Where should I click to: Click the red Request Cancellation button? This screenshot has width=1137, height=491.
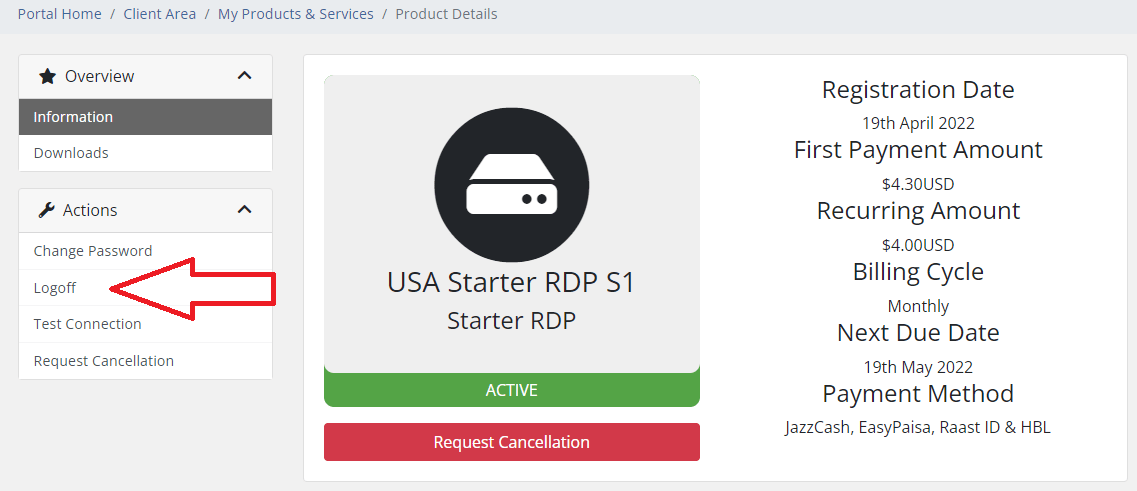tap(511, 442)
